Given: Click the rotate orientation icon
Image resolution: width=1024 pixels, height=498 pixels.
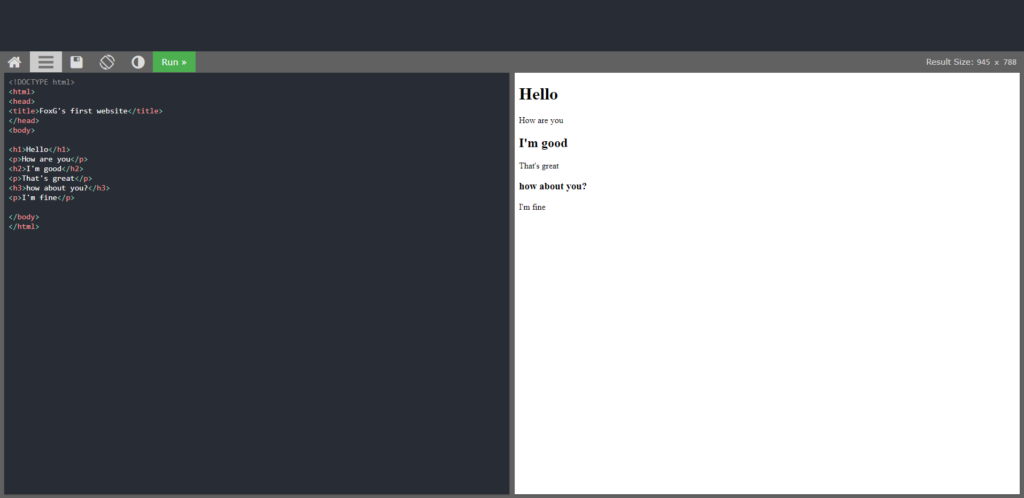Looking at the screenshot, I should (x=107, y=62).
